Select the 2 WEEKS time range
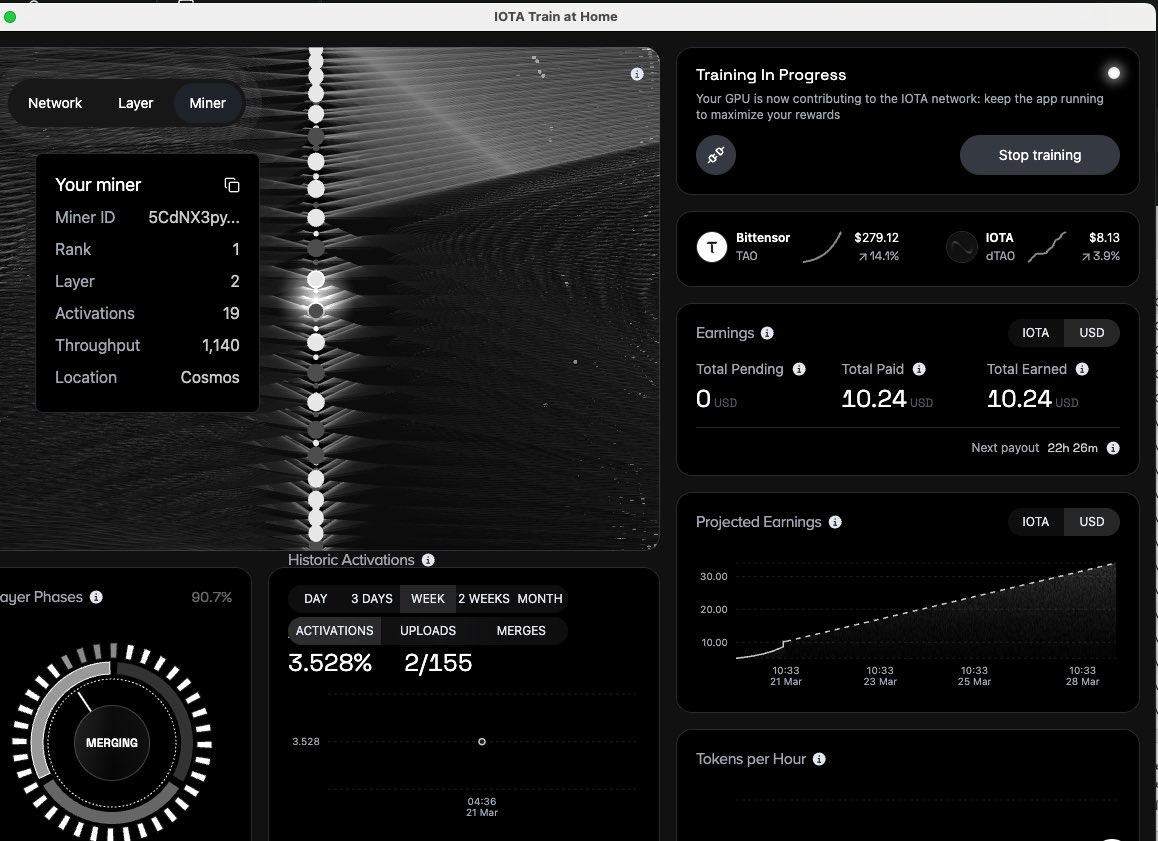This screenshot has width=1158, height=841. tap(484, 599)
